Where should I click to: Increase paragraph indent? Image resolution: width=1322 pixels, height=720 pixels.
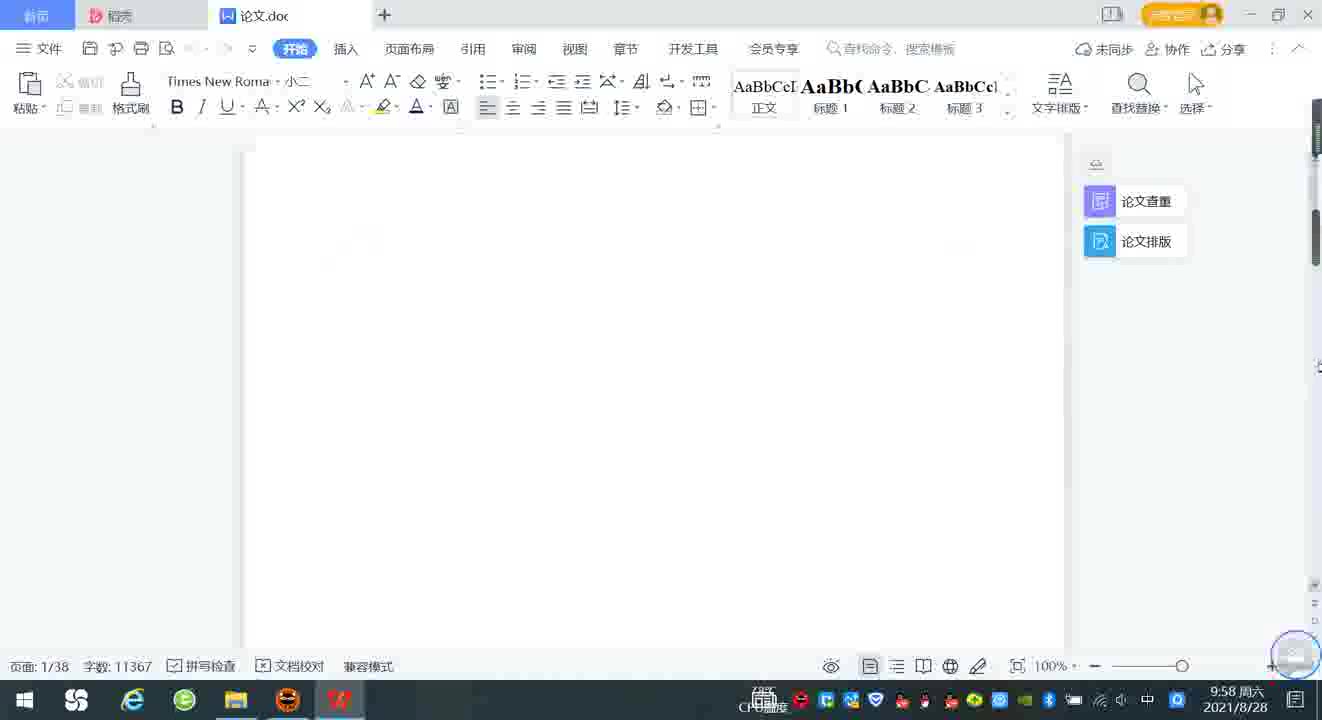(583, 81)
